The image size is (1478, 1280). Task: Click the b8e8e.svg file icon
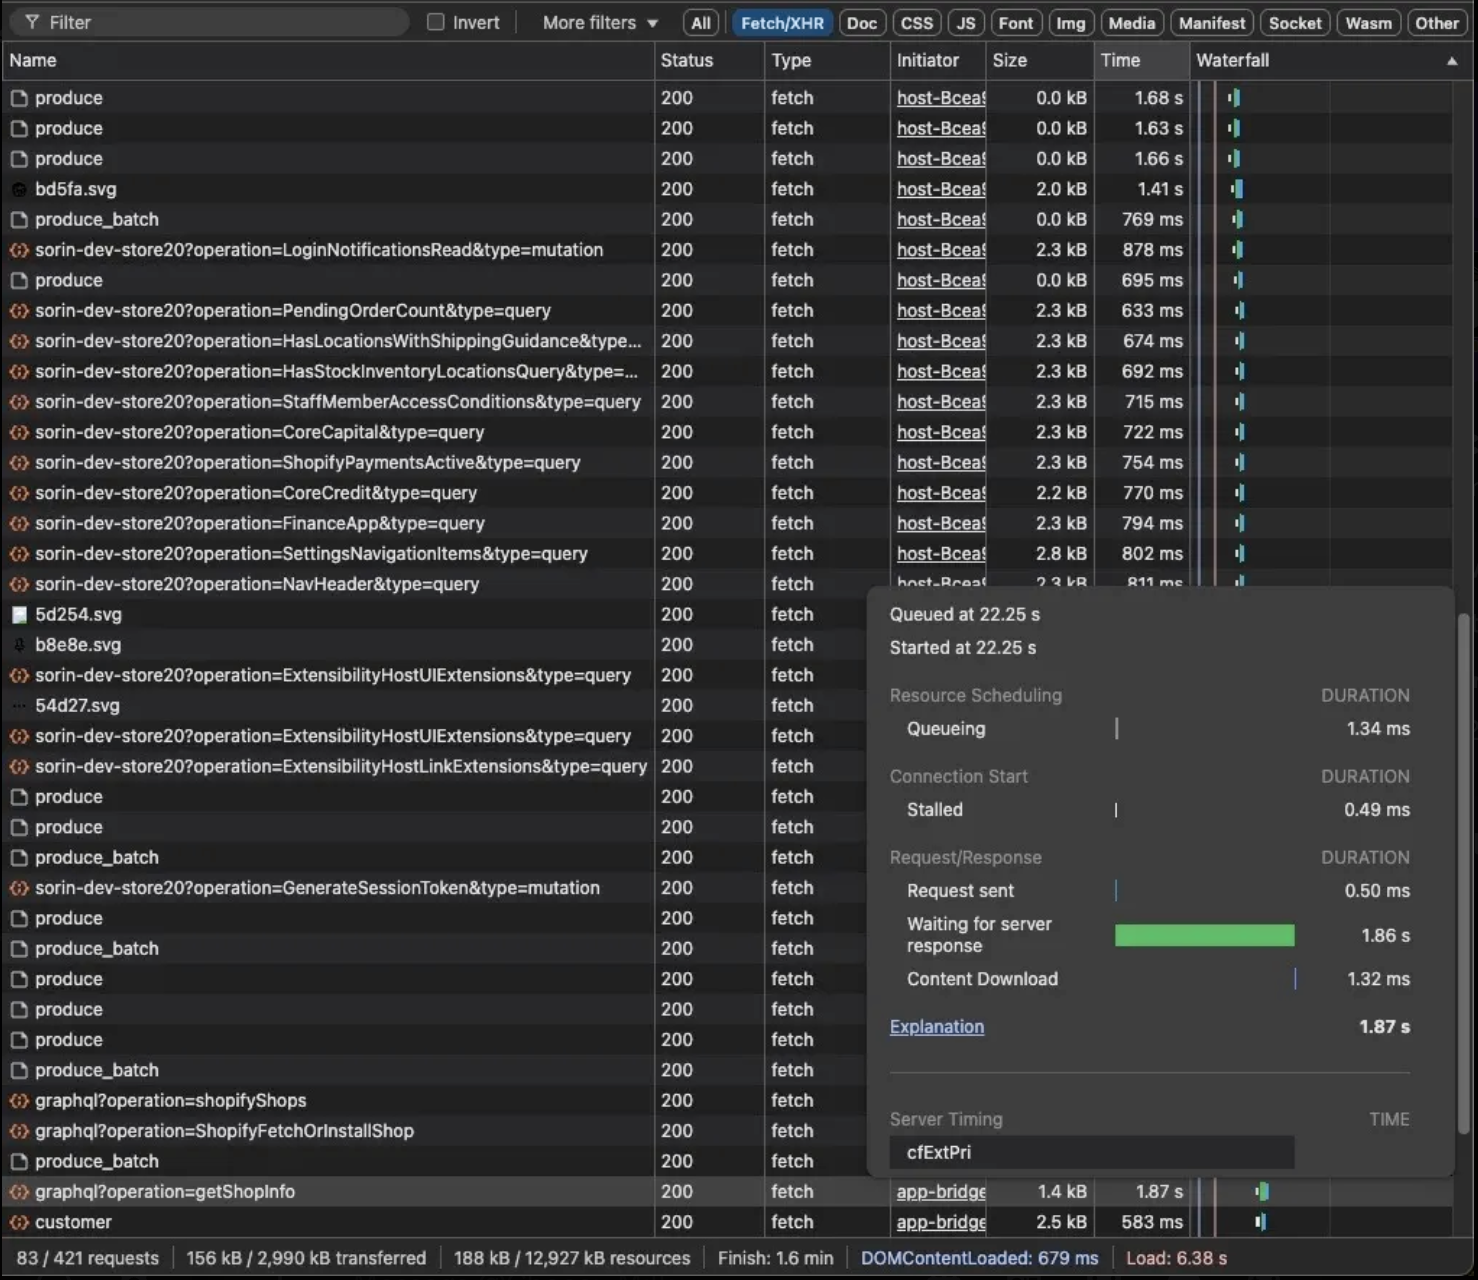[19, 645]
